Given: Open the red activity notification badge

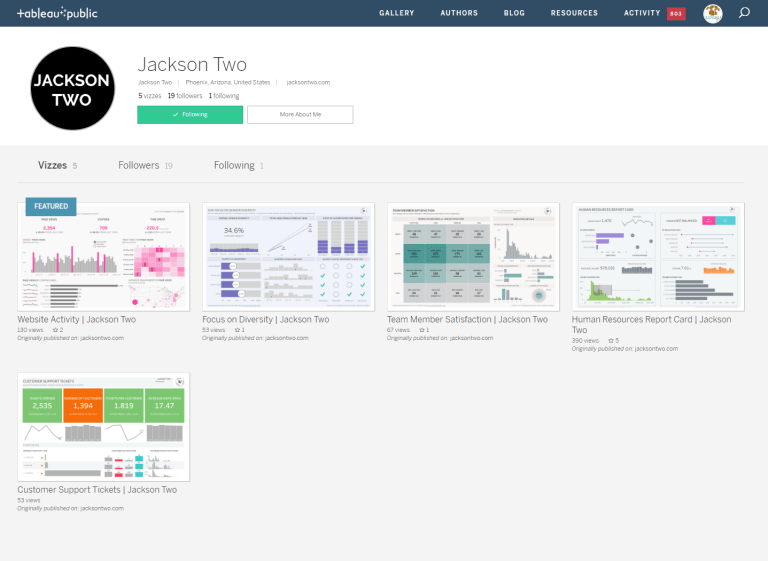Looking at the screenshot, I should [676, 13].
